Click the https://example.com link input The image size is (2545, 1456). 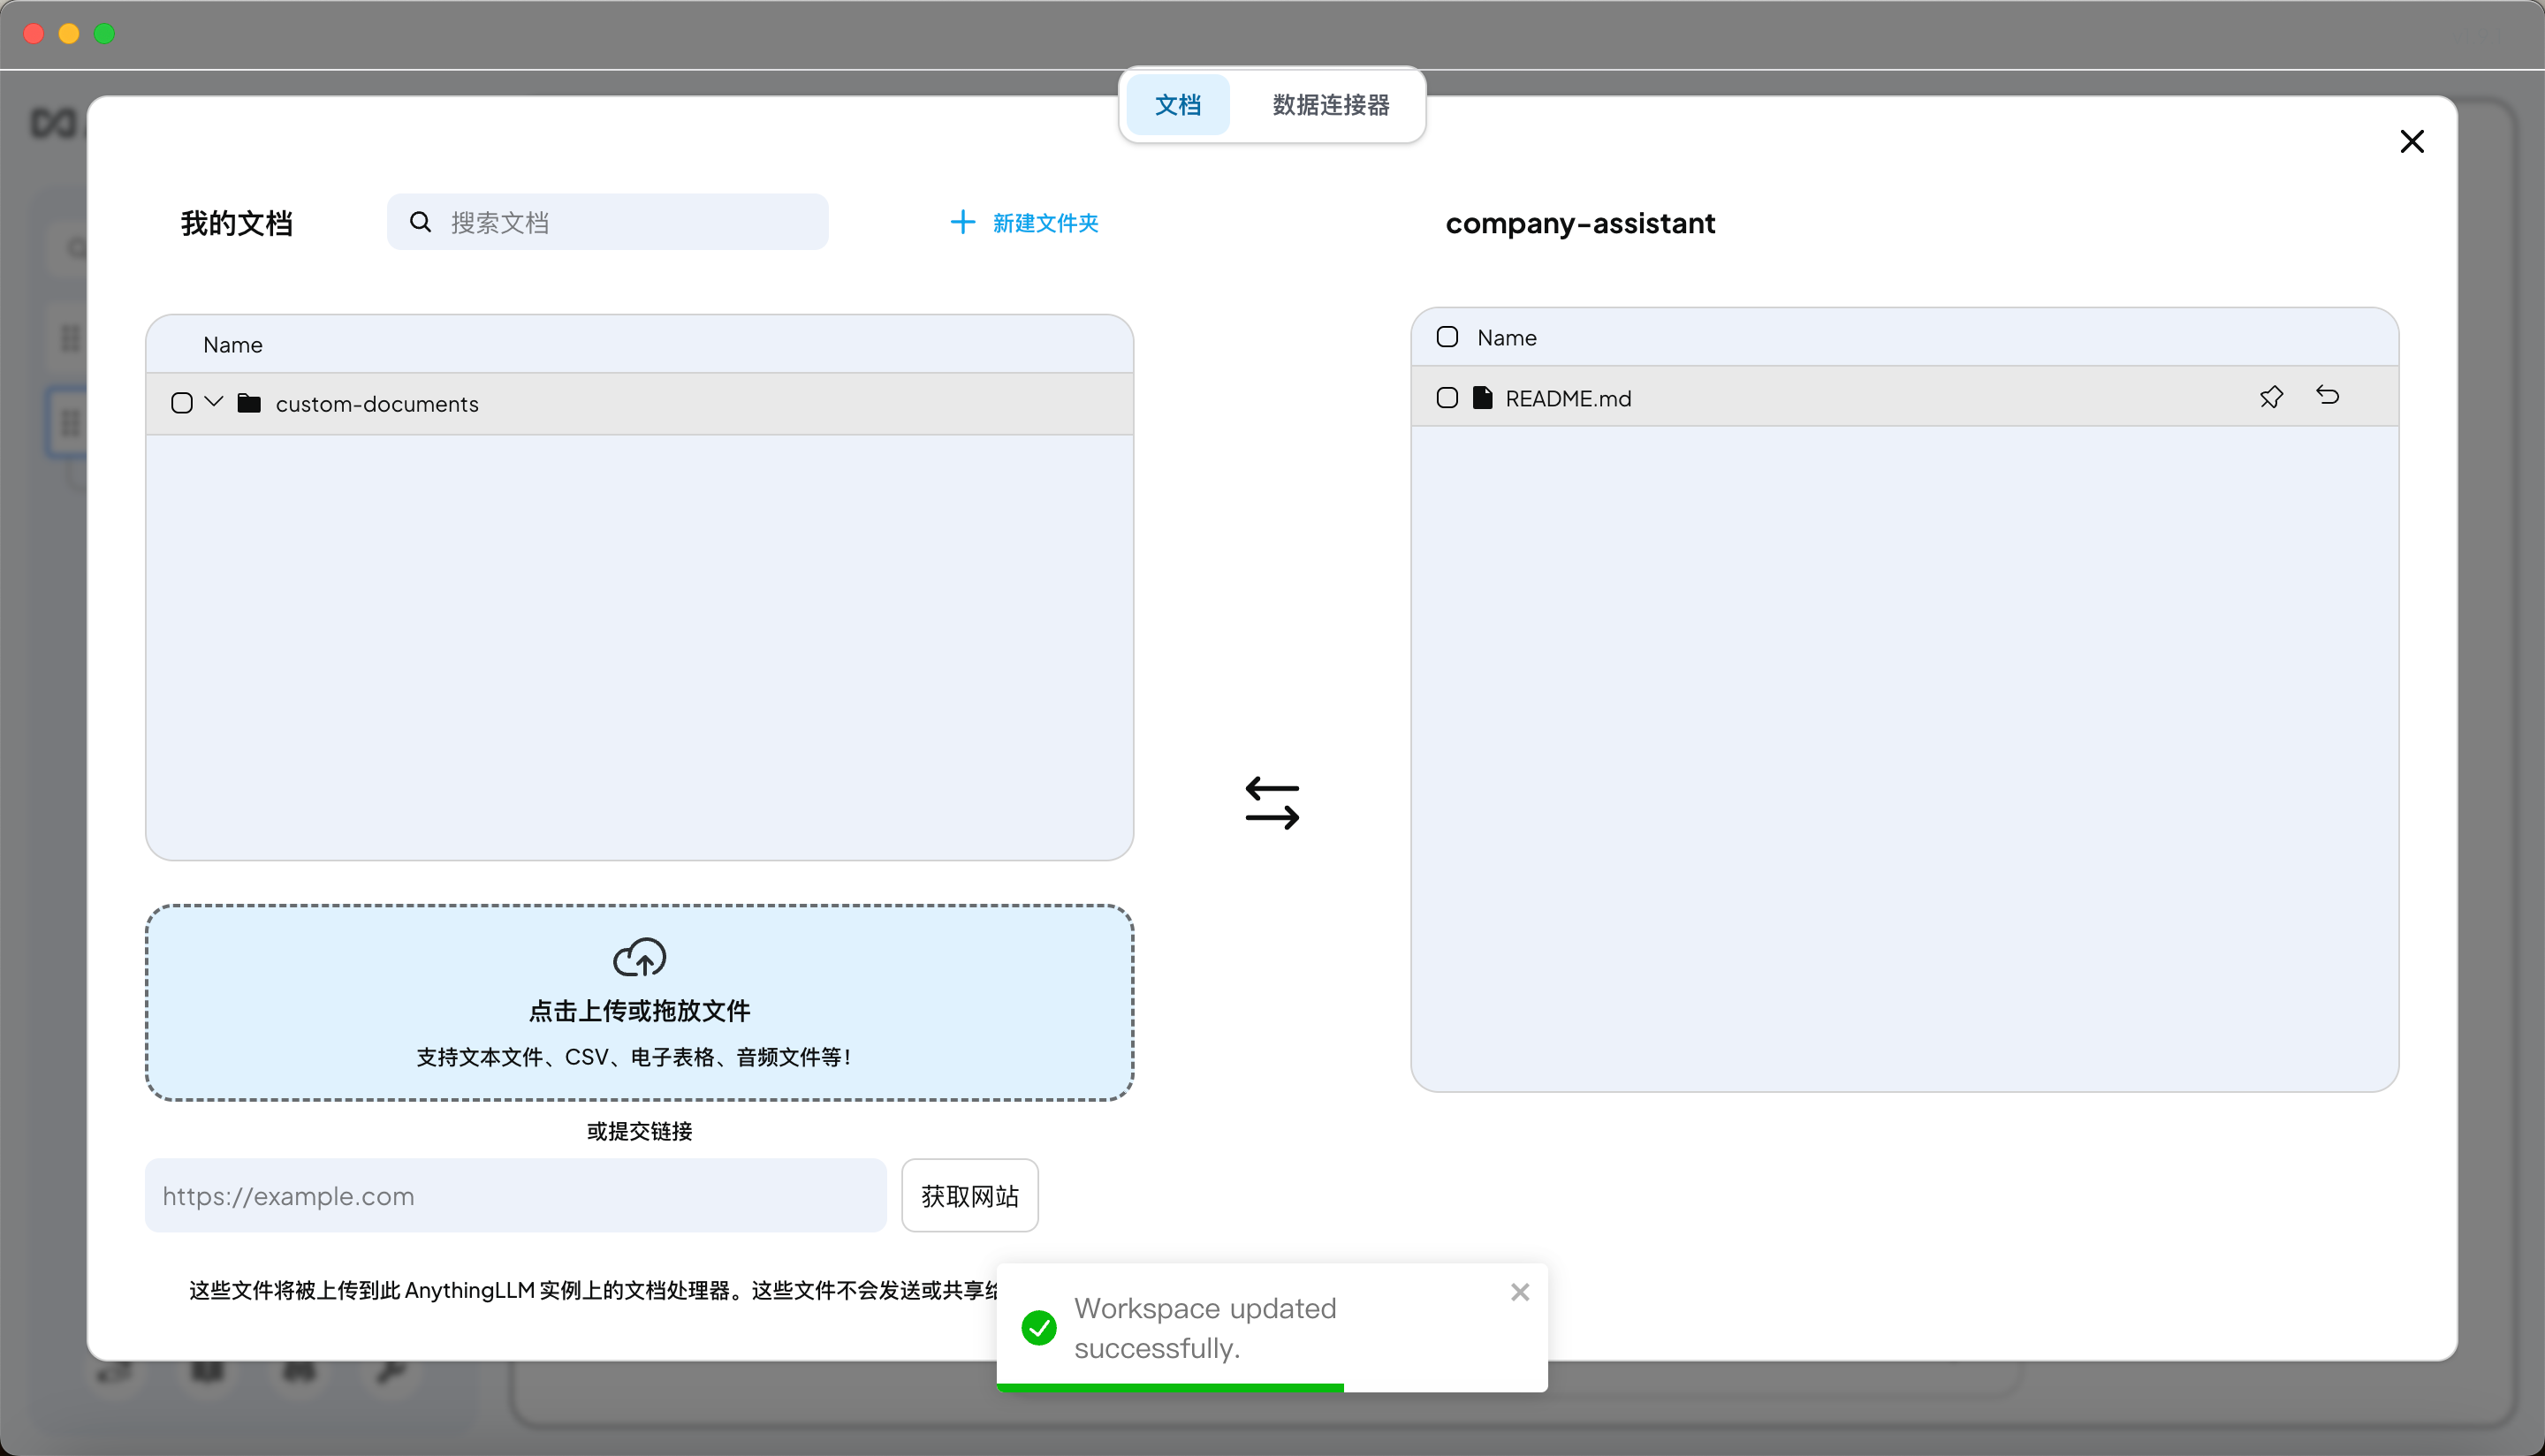pyautogui.click(x=515, y=1196)
